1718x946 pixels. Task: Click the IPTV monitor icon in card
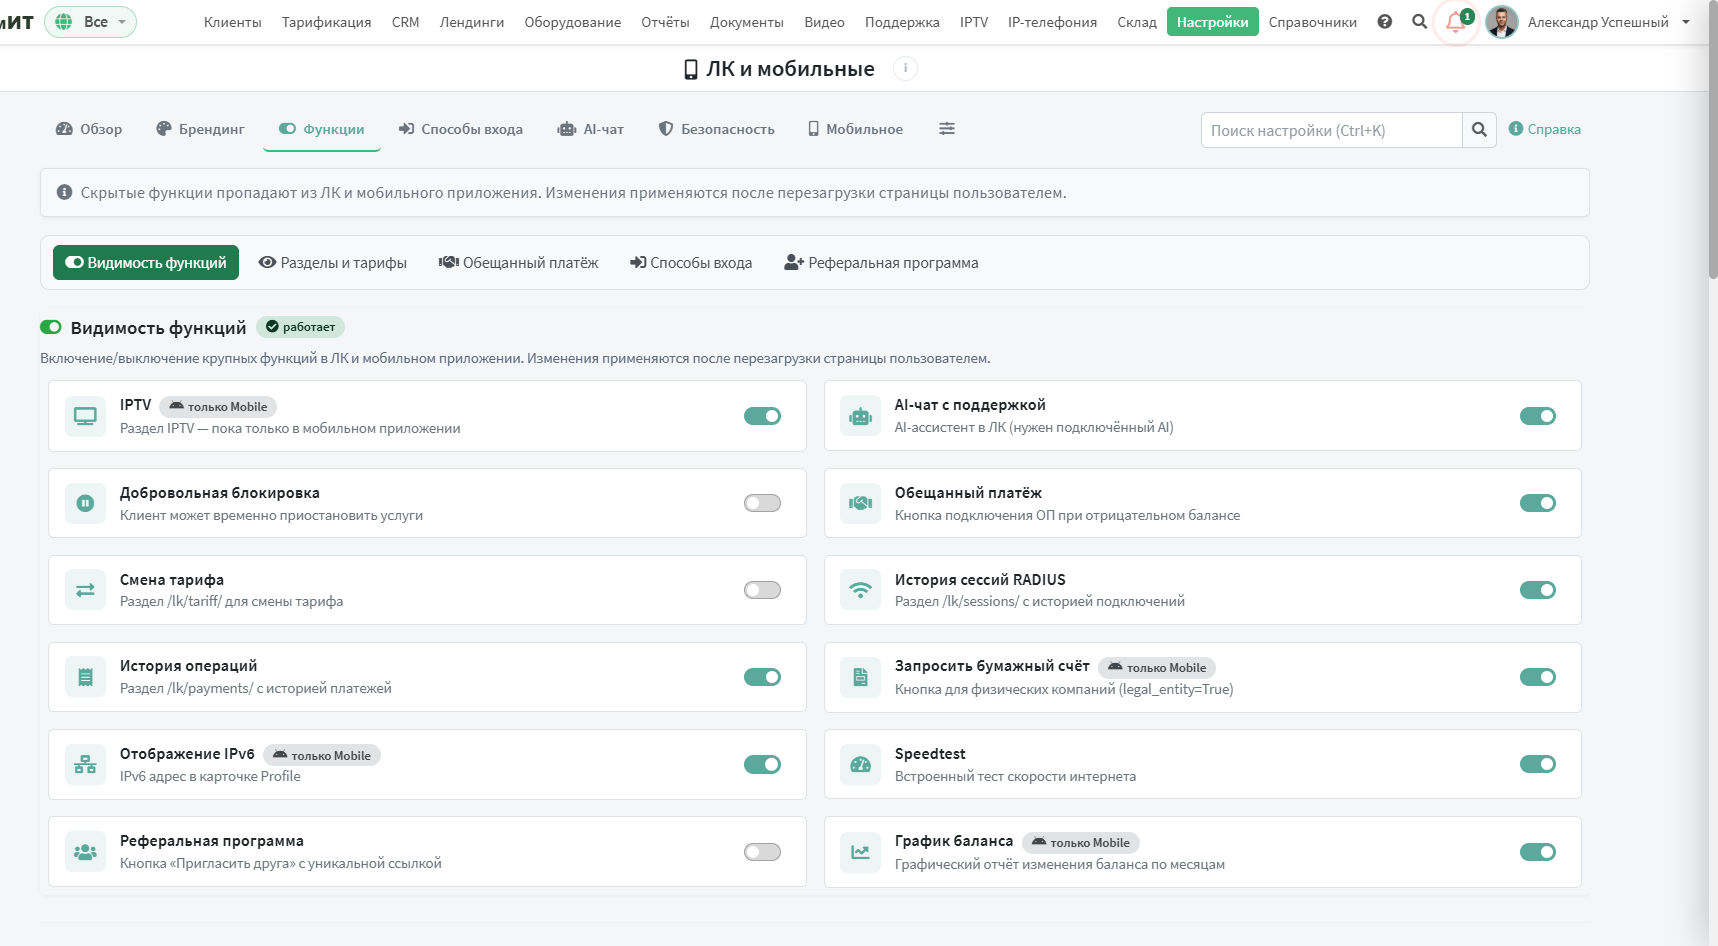85,416
